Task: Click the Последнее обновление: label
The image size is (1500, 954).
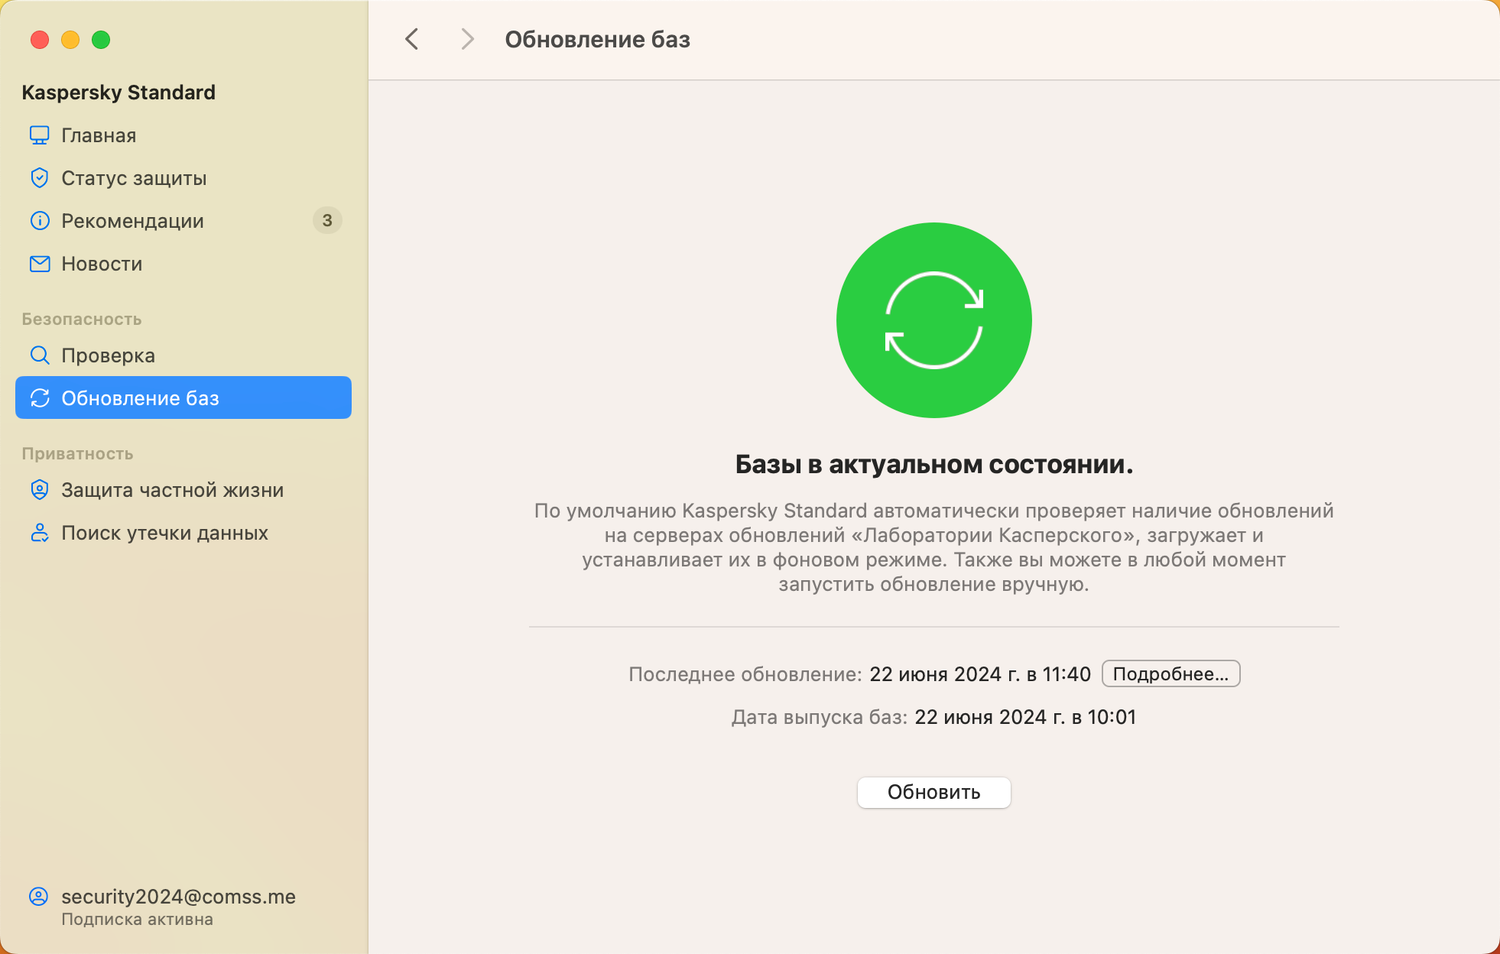Action: (745, 674)
